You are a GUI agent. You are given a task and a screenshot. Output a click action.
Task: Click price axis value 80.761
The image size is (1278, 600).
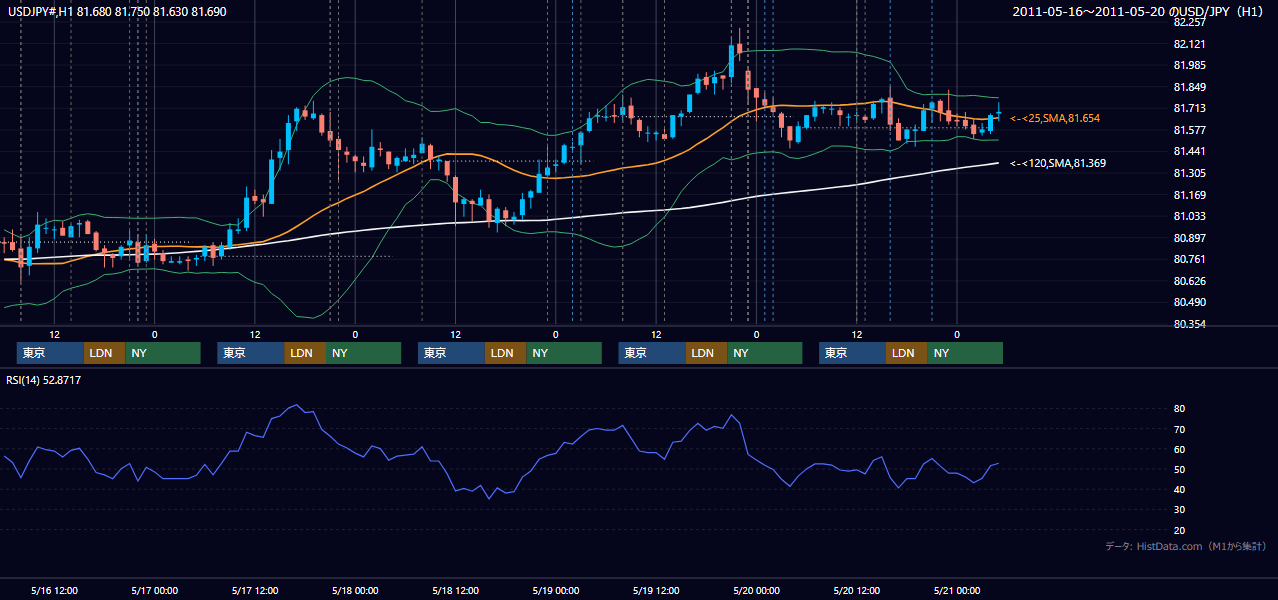tap(1189, 259)
